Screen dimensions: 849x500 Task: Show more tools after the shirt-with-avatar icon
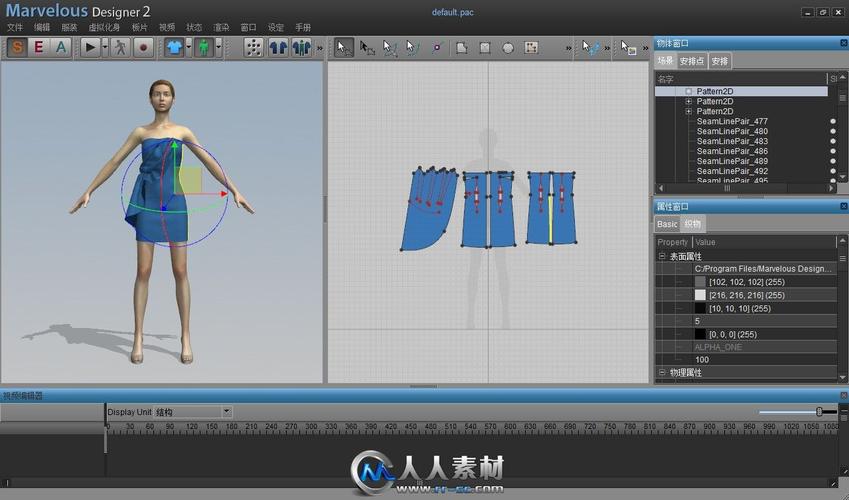click(x=320, y=48)
